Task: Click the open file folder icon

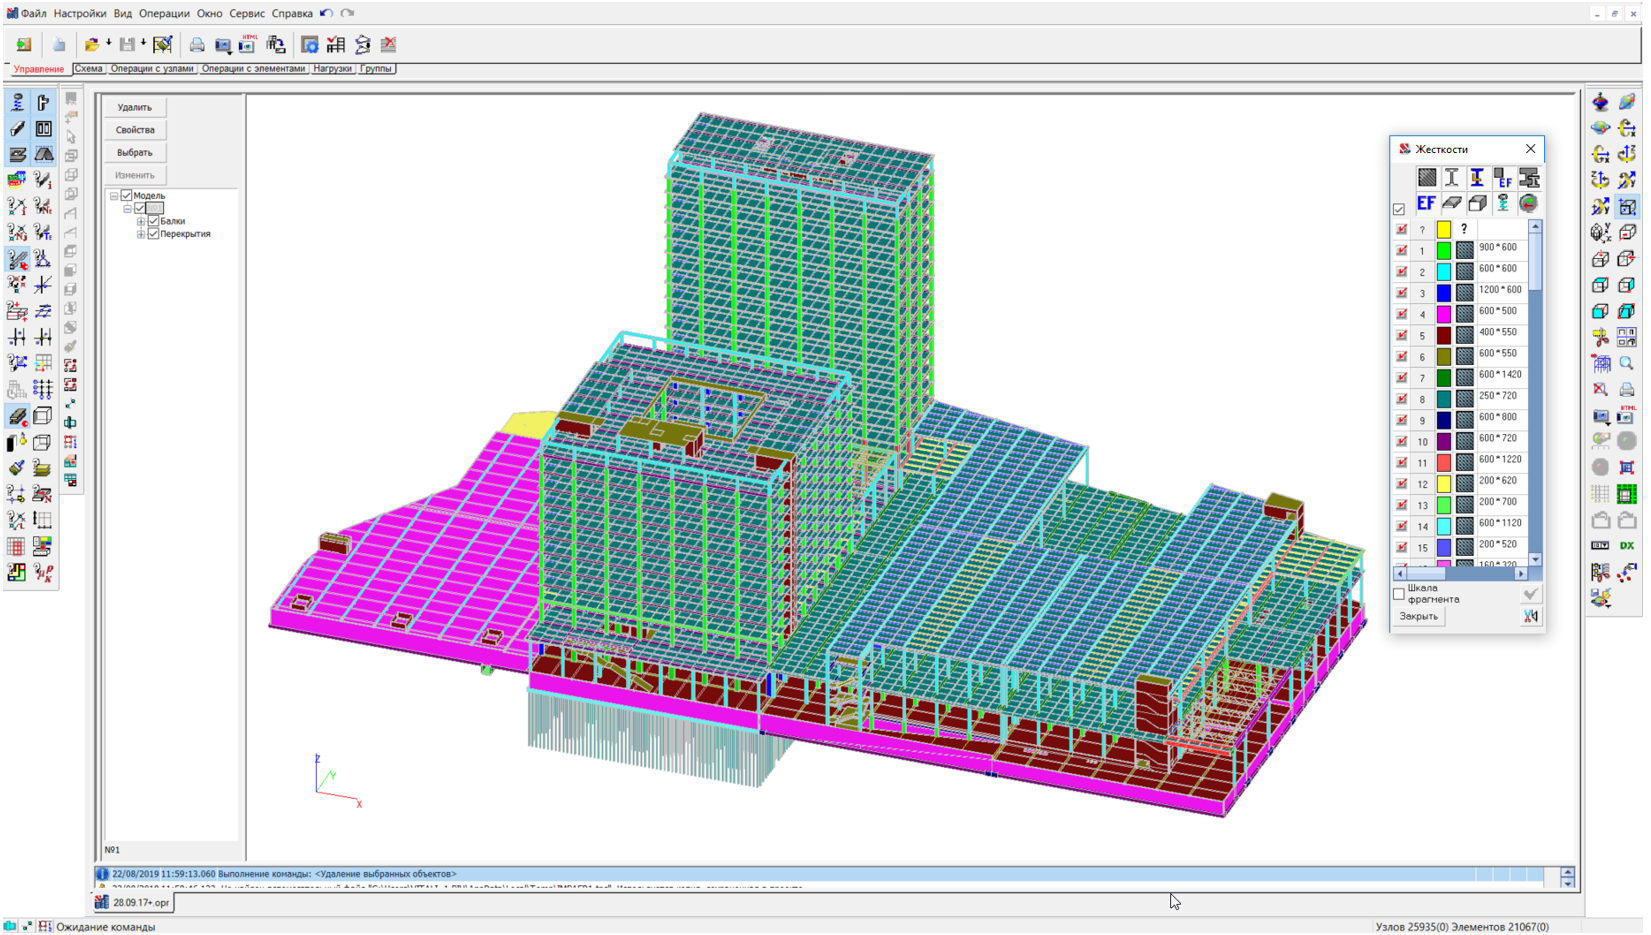Action: 91,45
